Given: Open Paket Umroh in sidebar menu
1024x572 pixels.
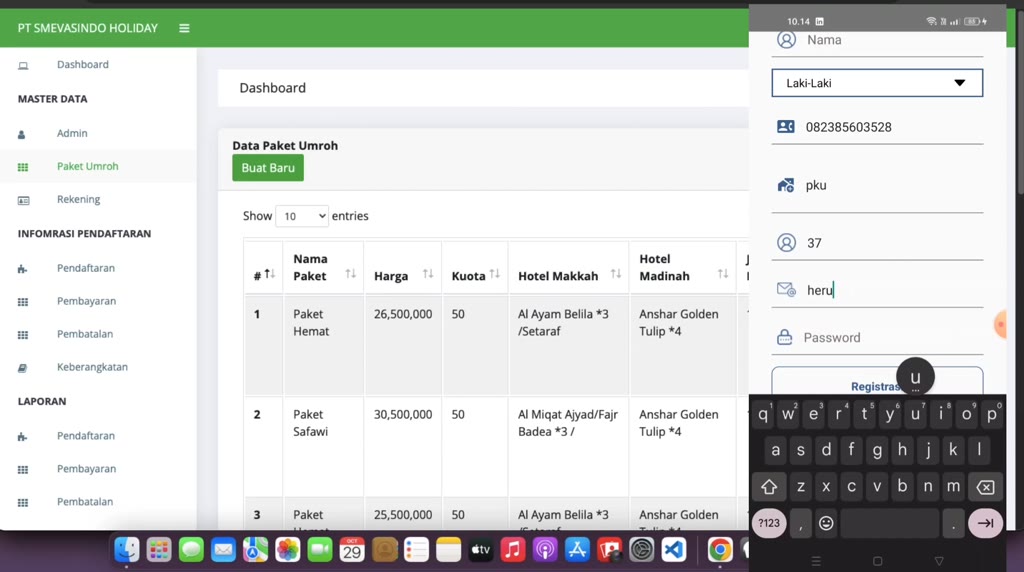Looking at the screenshot, I should pyautogui.click(x=87, y=167).
